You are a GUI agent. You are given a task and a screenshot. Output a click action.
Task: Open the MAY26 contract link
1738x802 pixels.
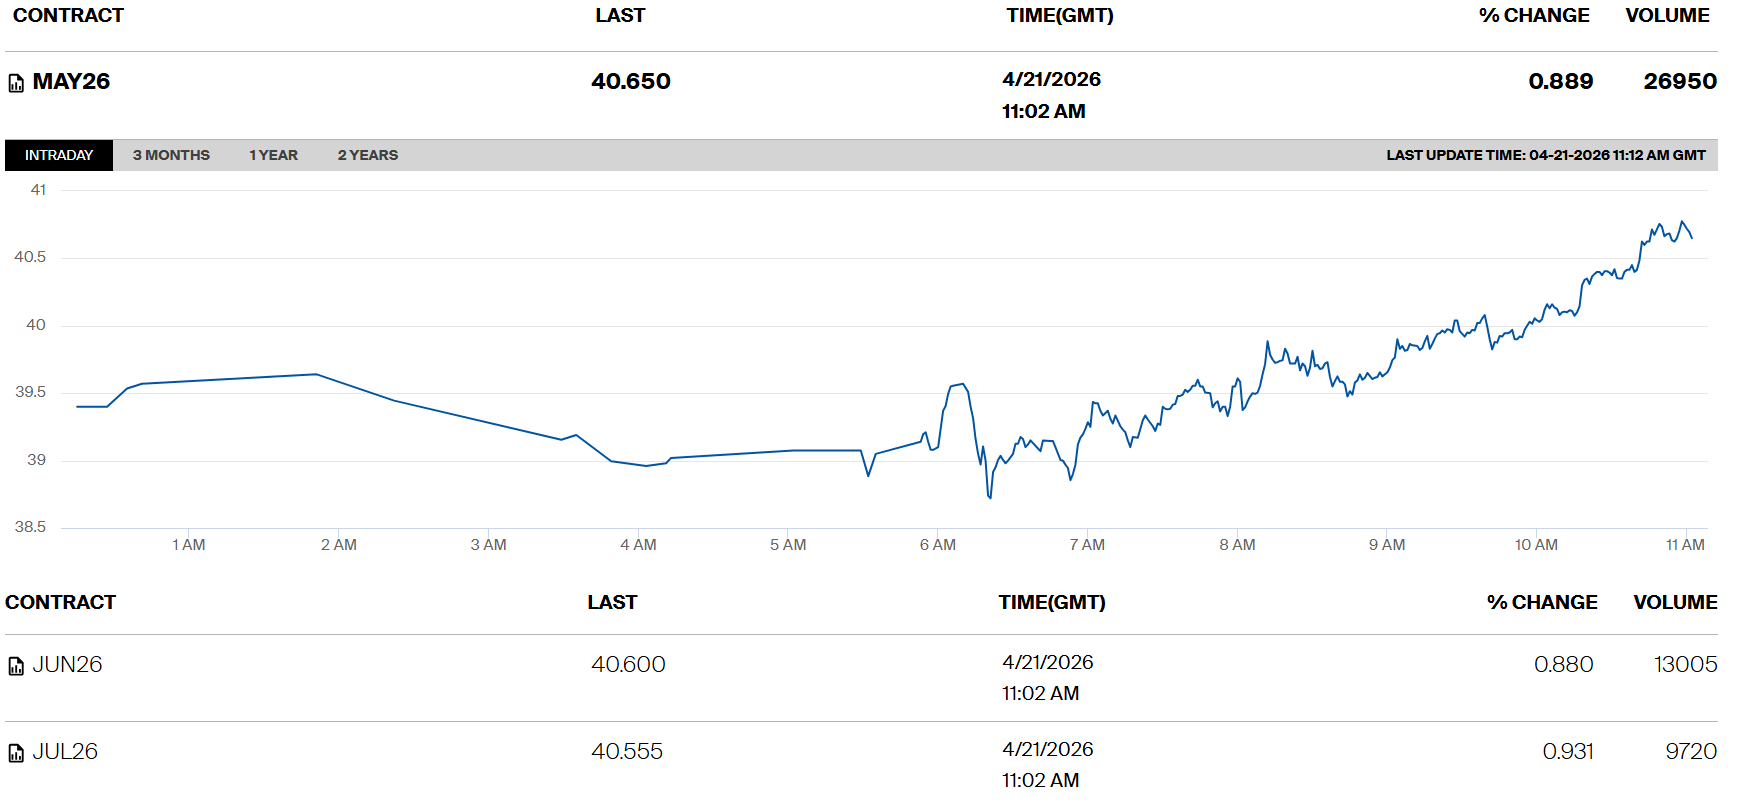(71, 82)
